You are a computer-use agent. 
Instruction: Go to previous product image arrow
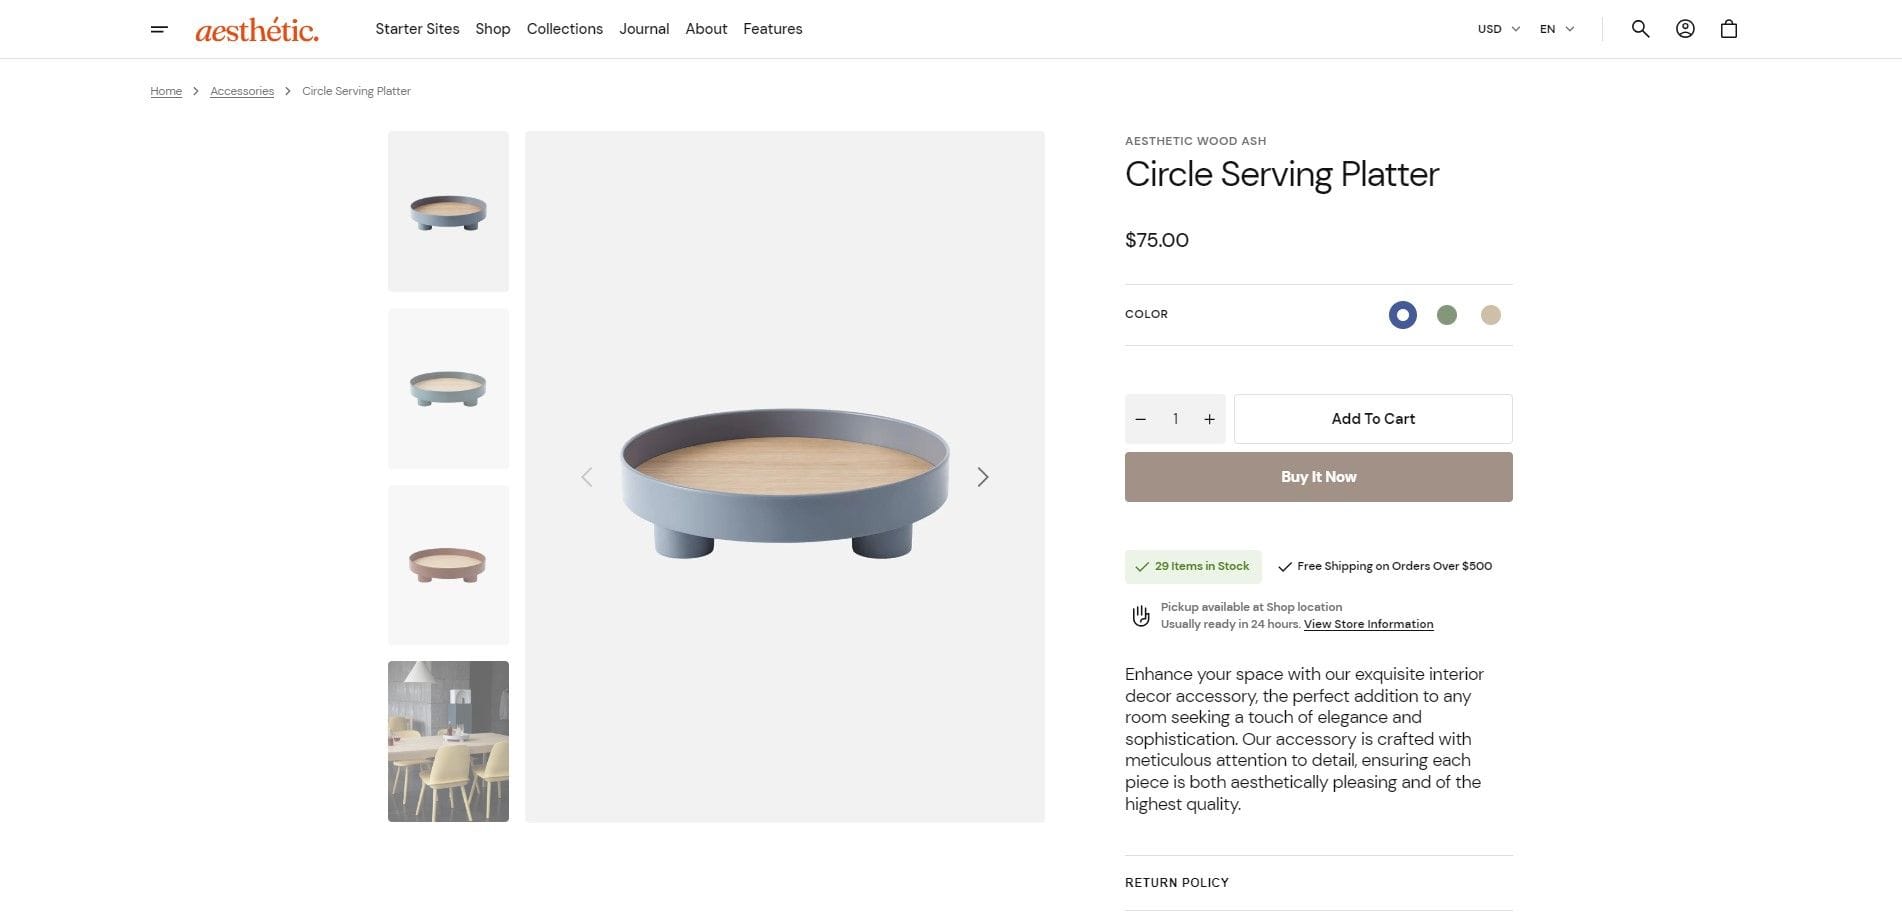(x=587, y=477)
